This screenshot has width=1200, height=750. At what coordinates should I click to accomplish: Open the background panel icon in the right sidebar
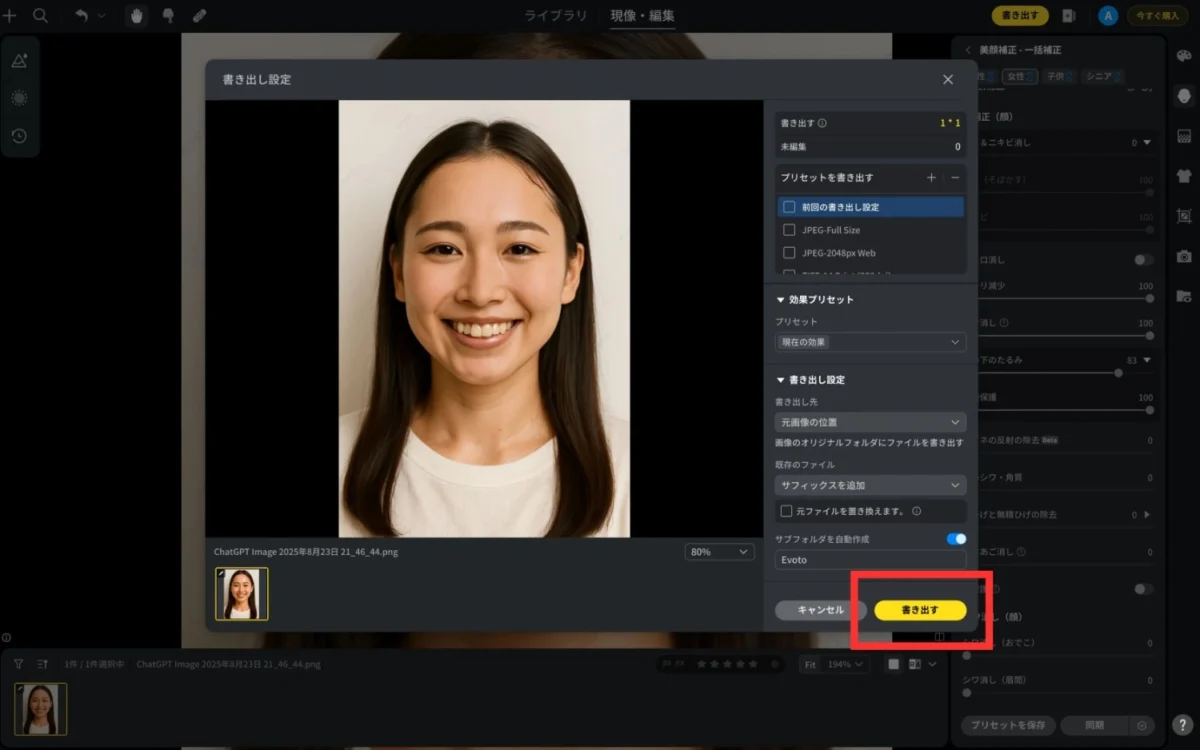1184,136
